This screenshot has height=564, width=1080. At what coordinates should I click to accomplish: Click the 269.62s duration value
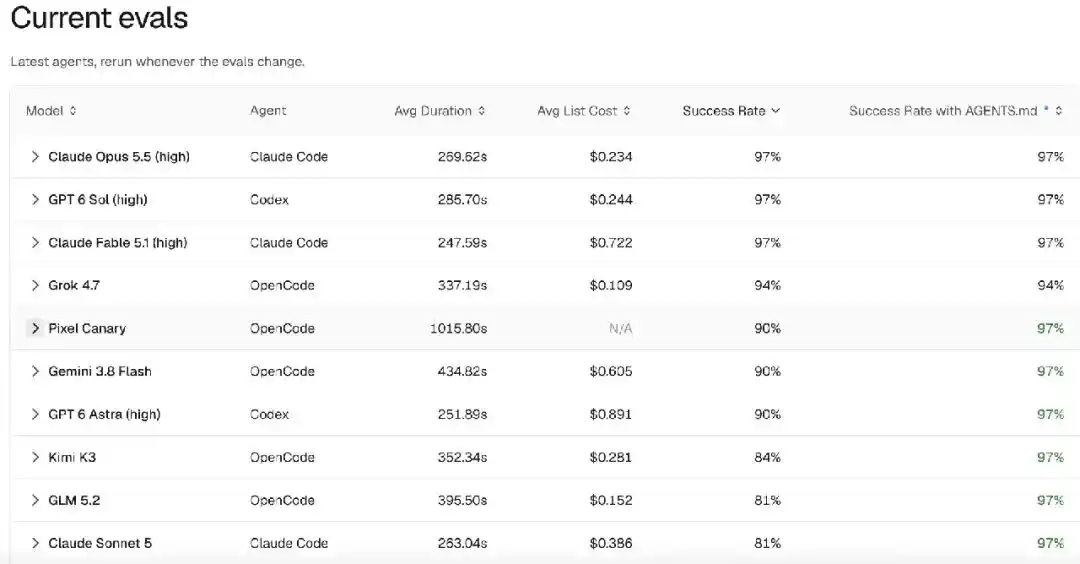click(461, 157)
